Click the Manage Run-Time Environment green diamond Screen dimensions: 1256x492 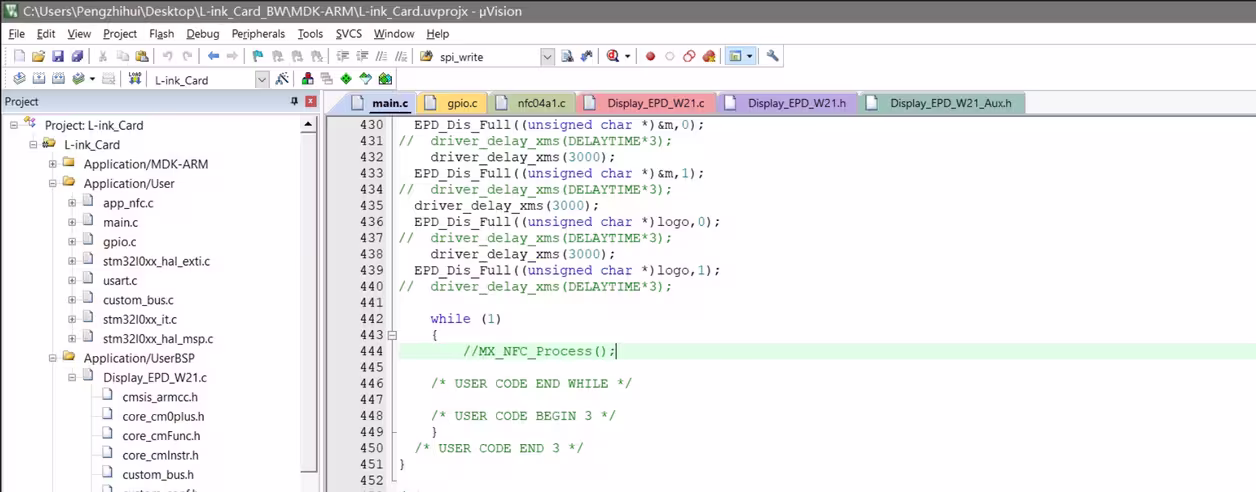(346, 79)
